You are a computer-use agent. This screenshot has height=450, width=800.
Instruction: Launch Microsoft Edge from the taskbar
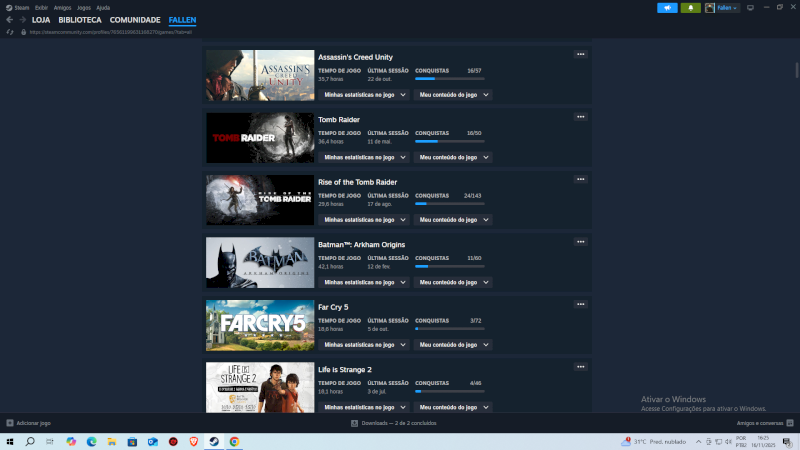[91, 442]
